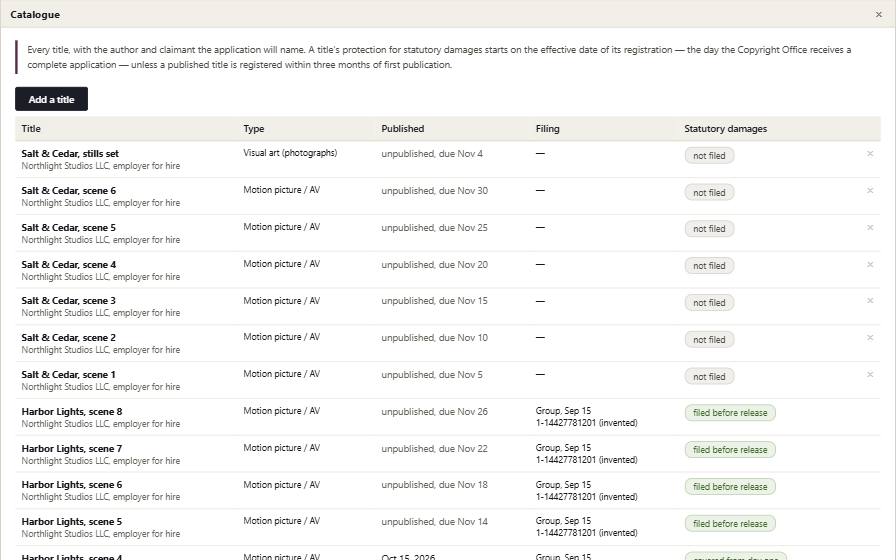Select the 'unpublished, due Nov 30' cell
The image size is (896, 560).
point(435,190)
